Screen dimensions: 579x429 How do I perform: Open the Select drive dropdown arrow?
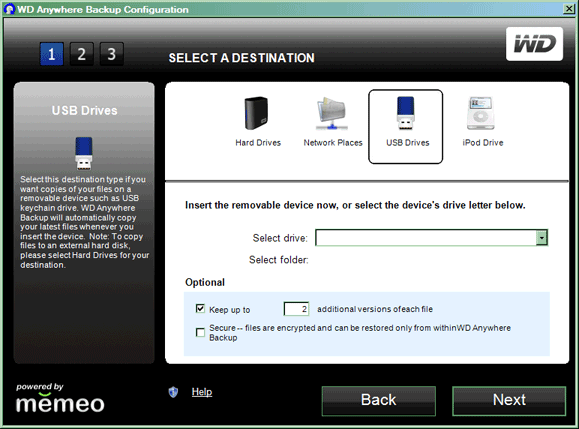click(541, 238)
